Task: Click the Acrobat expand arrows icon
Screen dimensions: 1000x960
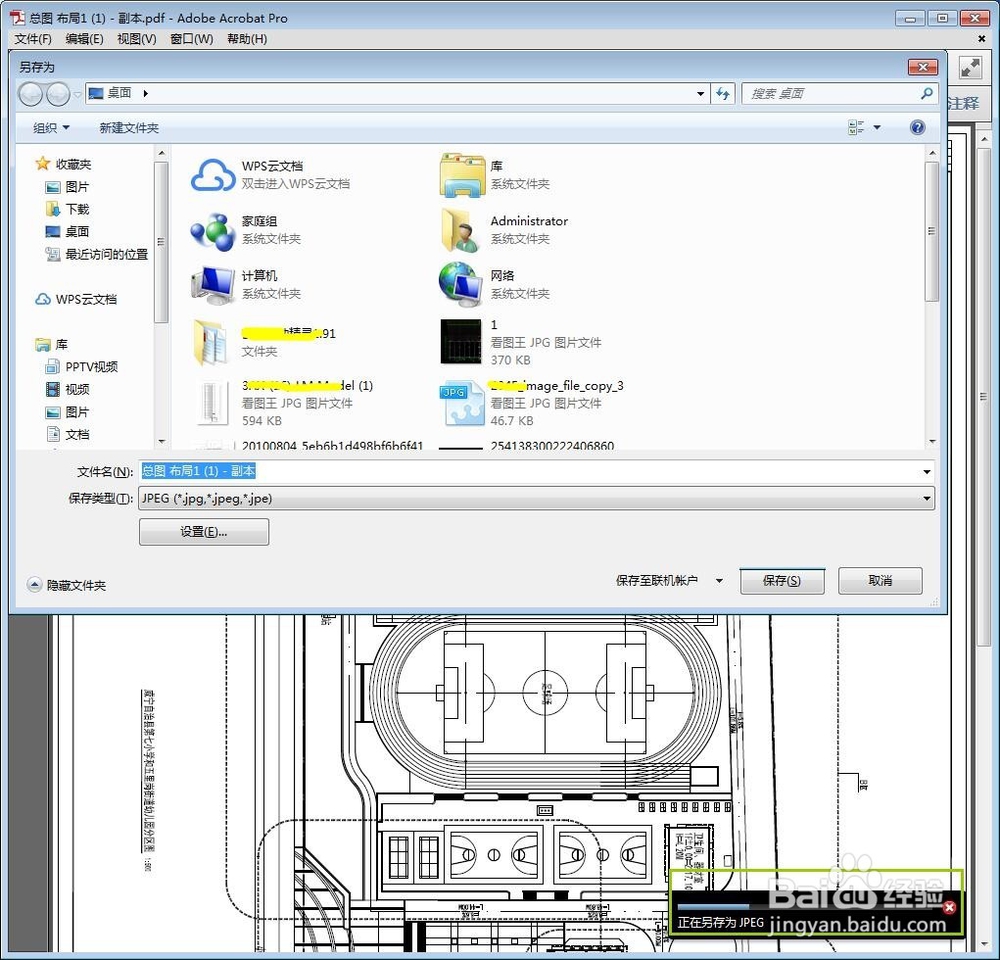Action: click(x=971, y=67)
